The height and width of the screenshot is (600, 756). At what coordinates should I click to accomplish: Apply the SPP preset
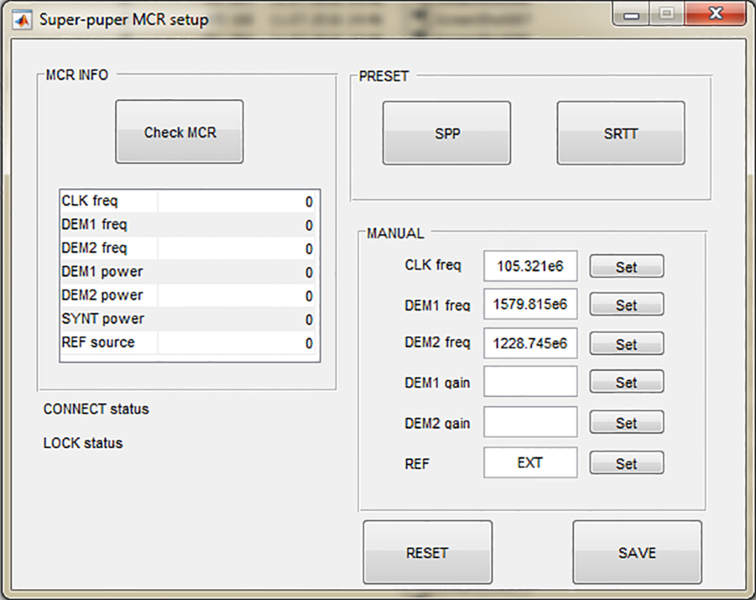click(446, 133)
